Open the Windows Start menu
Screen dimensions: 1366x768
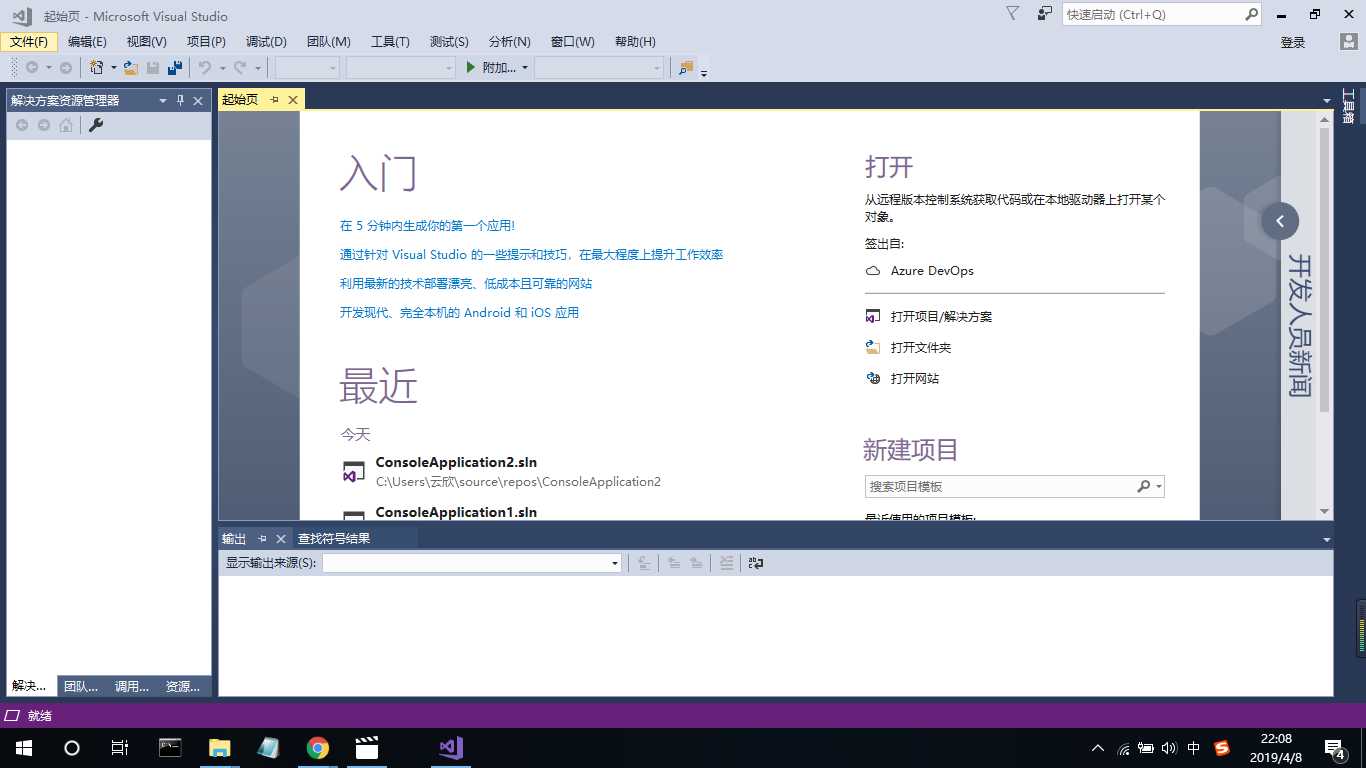coord(23,747)
